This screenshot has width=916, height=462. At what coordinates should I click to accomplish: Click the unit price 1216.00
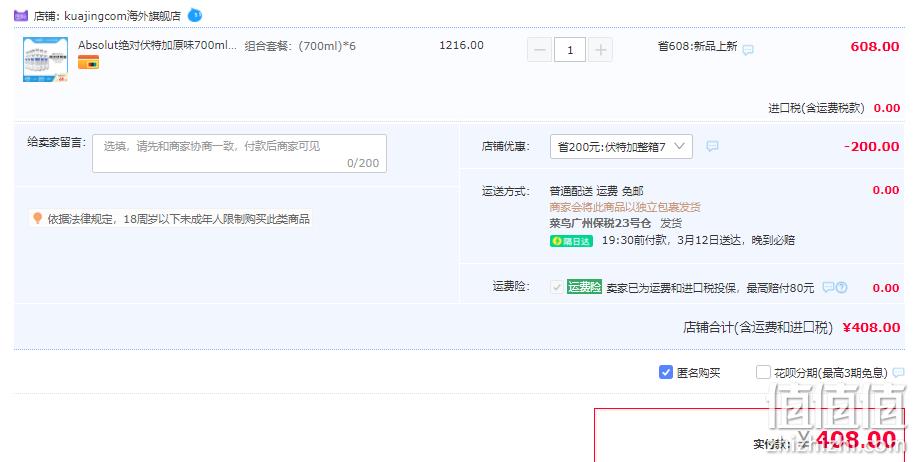pyautogui.click(x=462, y=45)
